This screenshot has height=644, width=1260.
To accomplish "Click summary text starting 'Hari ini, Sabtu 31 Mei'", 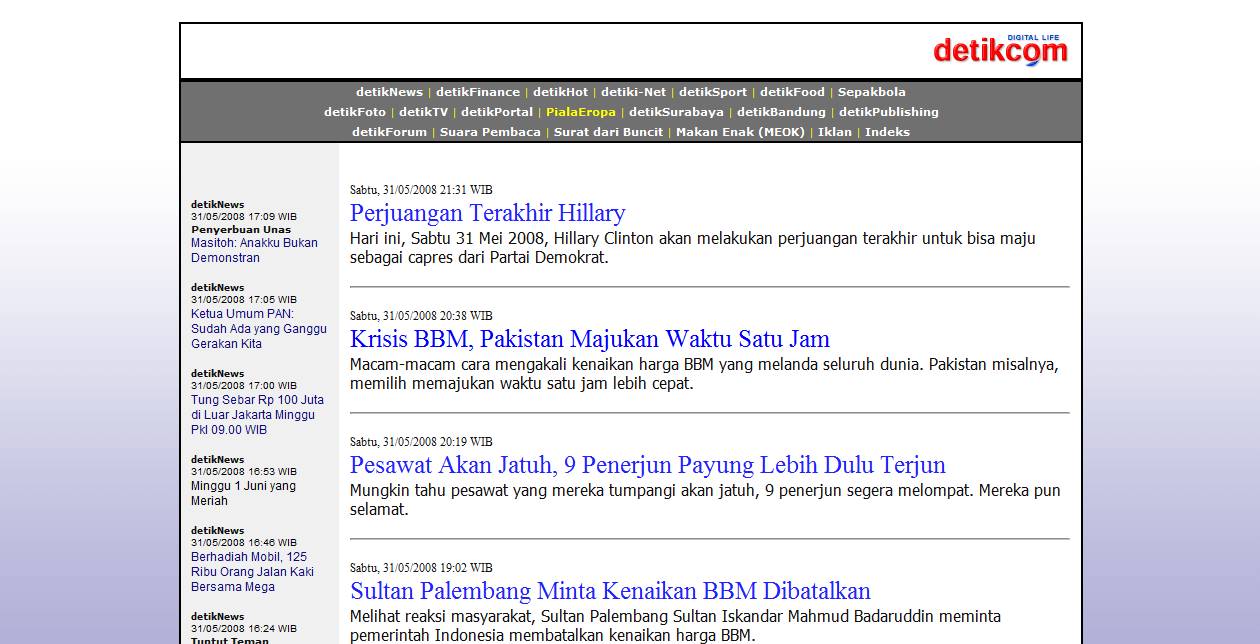I will pyautogui.click(x=693, y=248).
